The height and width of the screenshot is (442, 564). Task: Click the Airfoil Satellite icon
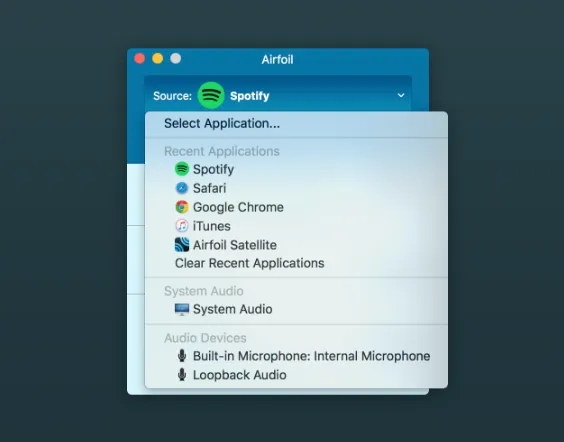coord(182,245)
